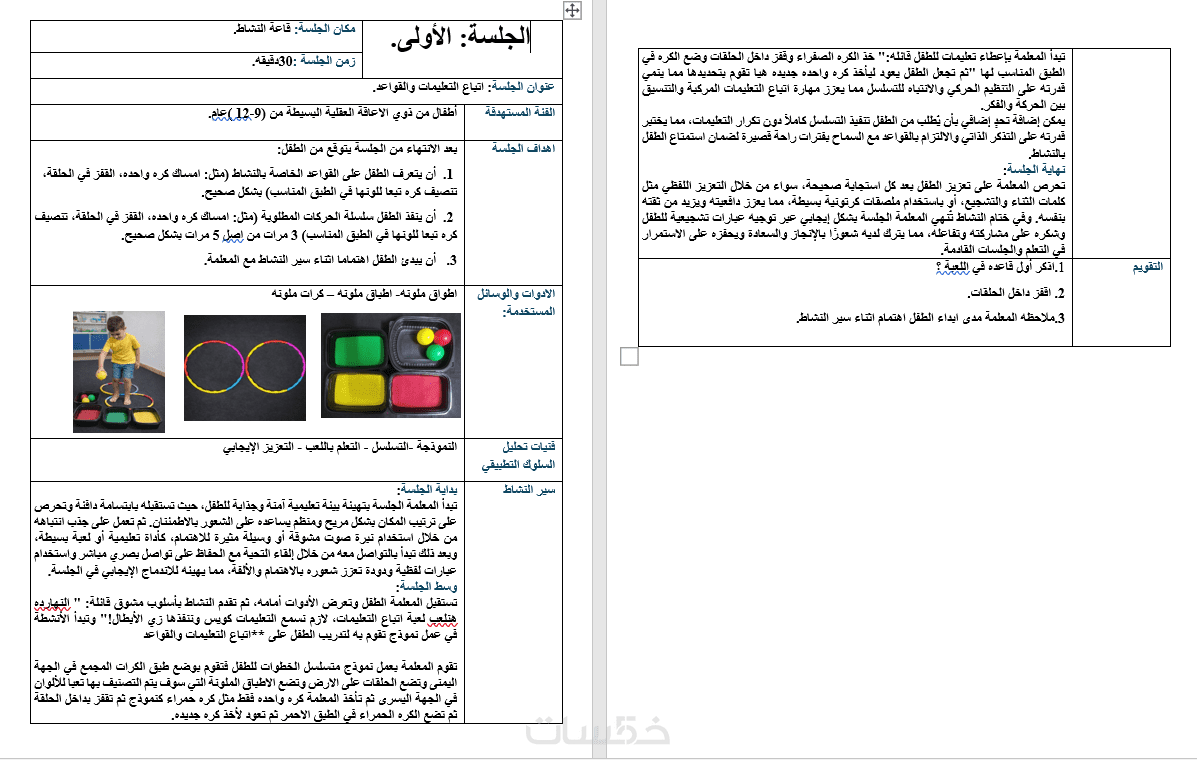The width and height of the screenshot is (1197, 760).
Task: Click the text "أطفال من ذوي الاعاقة العقلية البسيطة"
Action: tap(363, 114)
